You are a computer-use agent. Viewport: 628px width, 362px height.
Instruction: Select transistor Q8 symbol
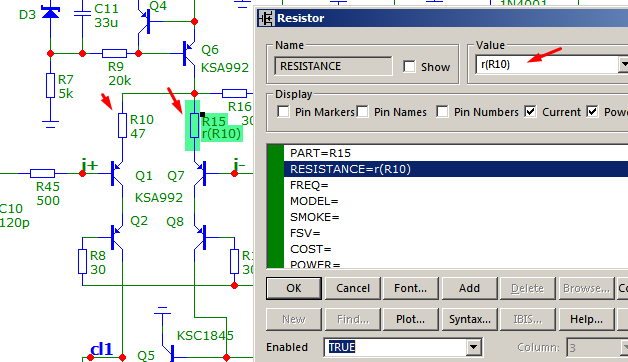201,237
